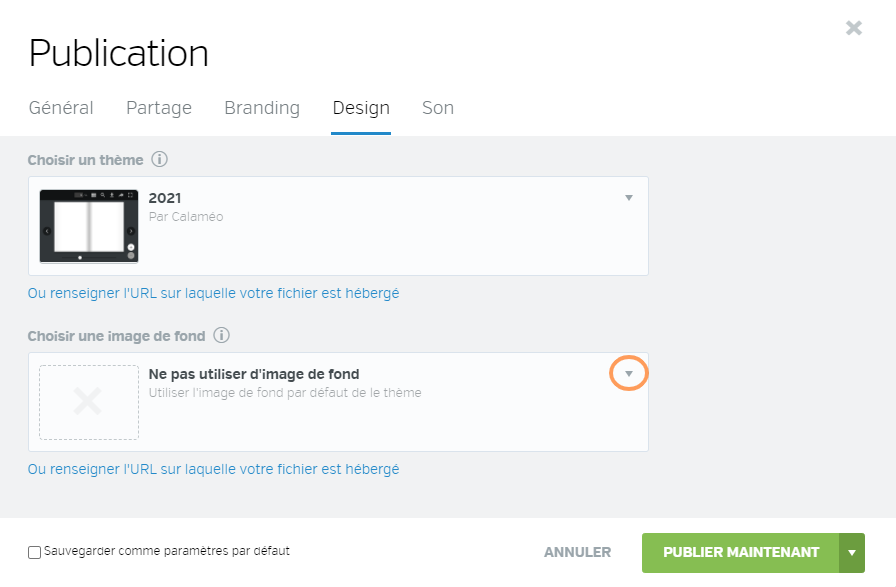896x587 pixels.
Task: Select the 2021 theme preview thumbnail
Action: point(89,226)
